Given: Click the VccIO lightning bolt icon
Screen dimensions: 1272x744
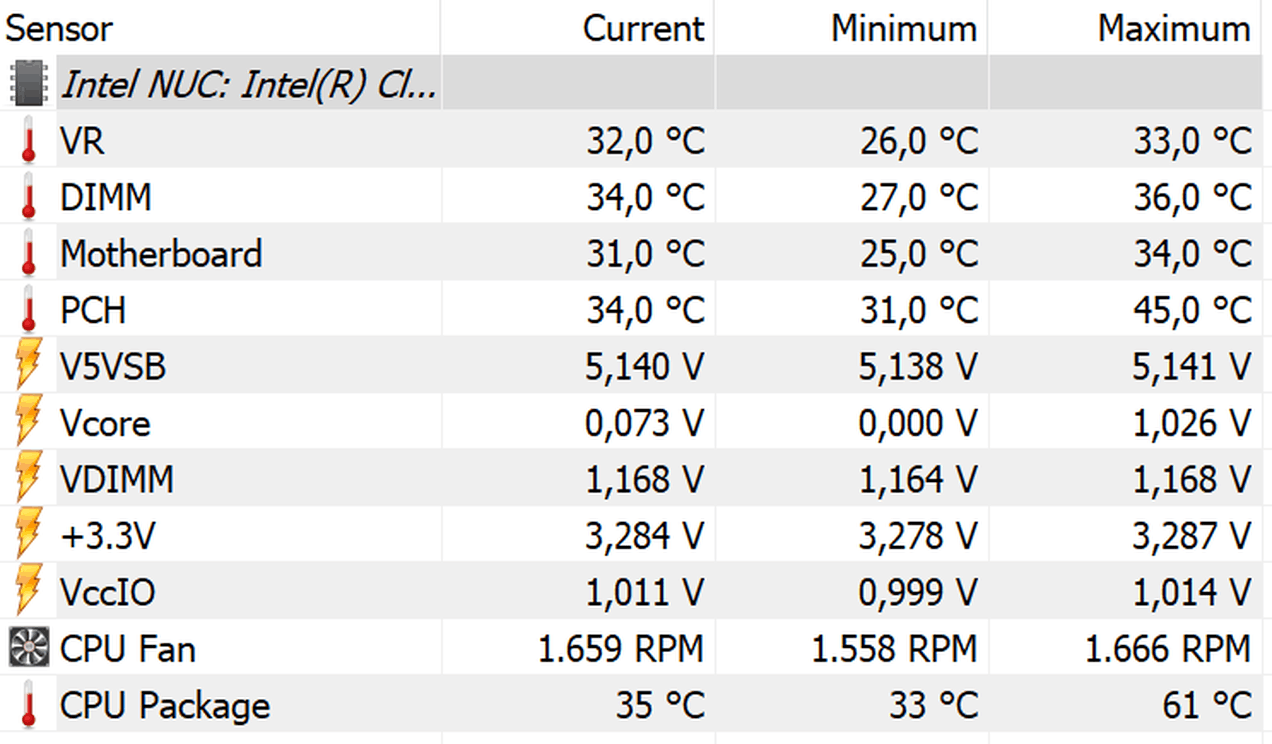Looking at the screenshot, I should (28, 592).
